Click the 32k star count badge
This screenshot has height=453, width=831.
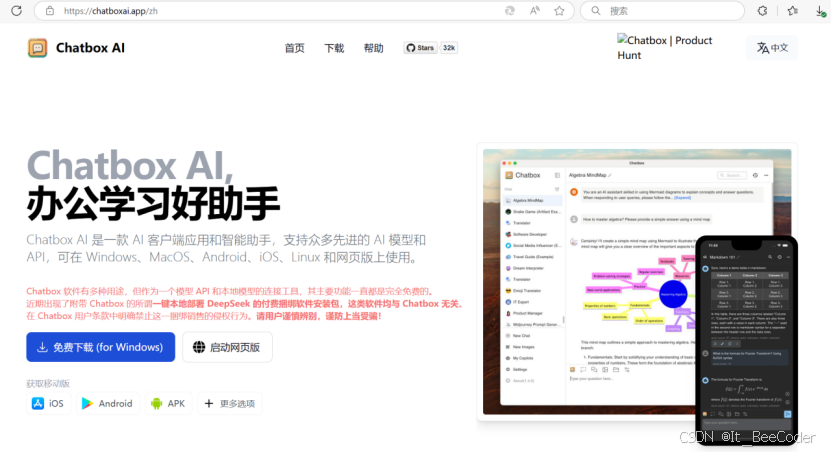[449, 48]
